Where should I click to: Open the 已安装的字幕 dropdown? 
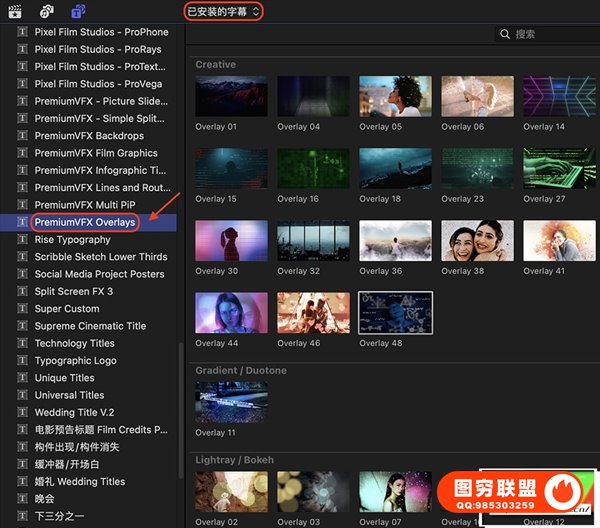(224, 11)
